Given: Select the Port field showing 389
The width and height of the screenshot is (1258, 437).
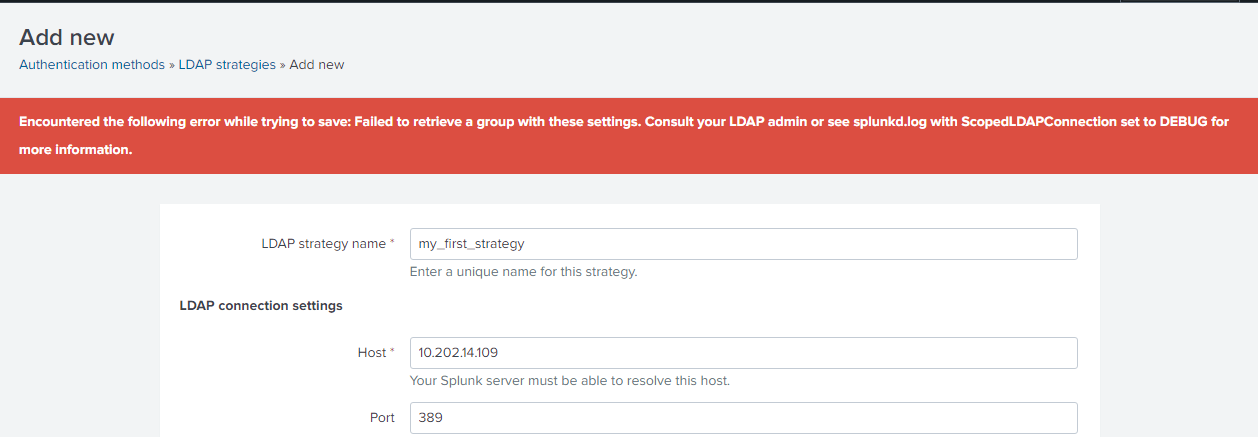Looking at the screenshot, I should 743,418.
